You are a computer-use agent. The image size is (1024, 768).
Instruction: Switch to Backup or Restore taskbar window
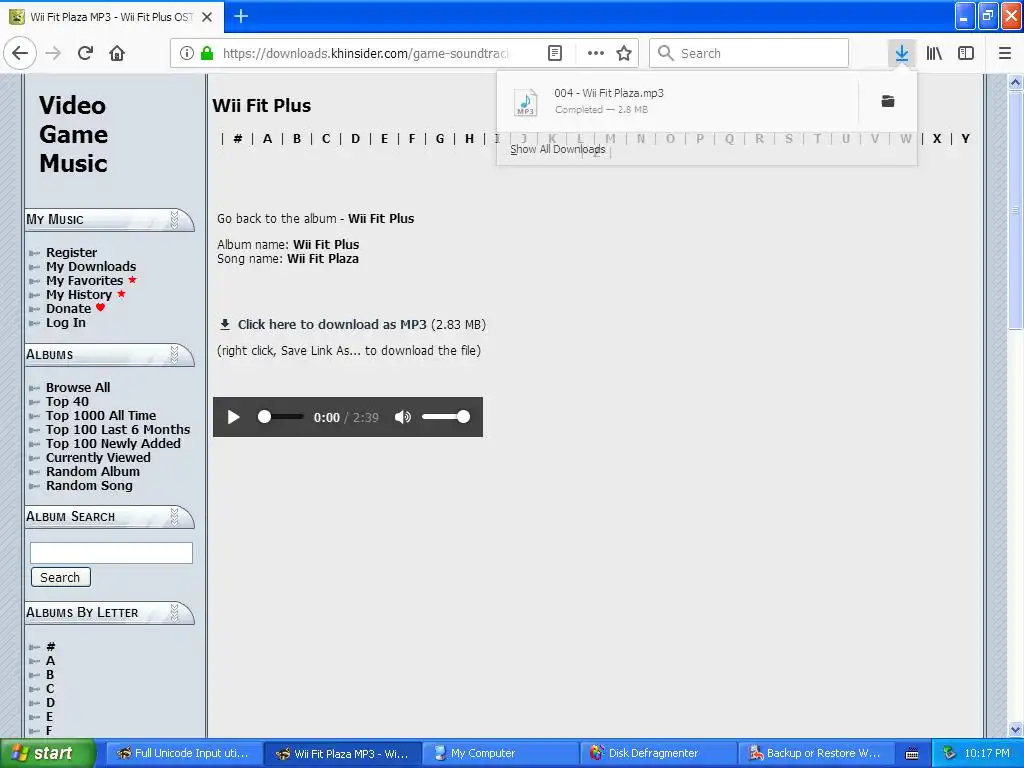816,754
